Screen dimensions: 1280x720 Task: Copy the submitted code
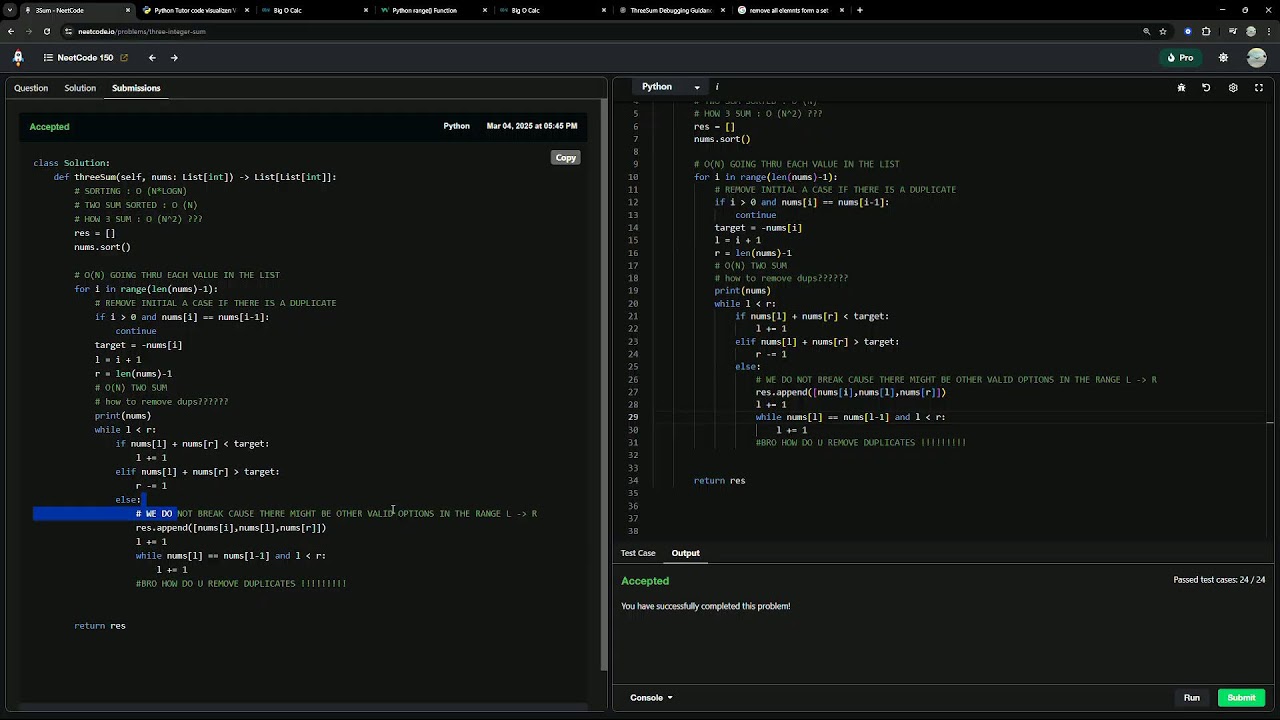click(x=566, y=158)
